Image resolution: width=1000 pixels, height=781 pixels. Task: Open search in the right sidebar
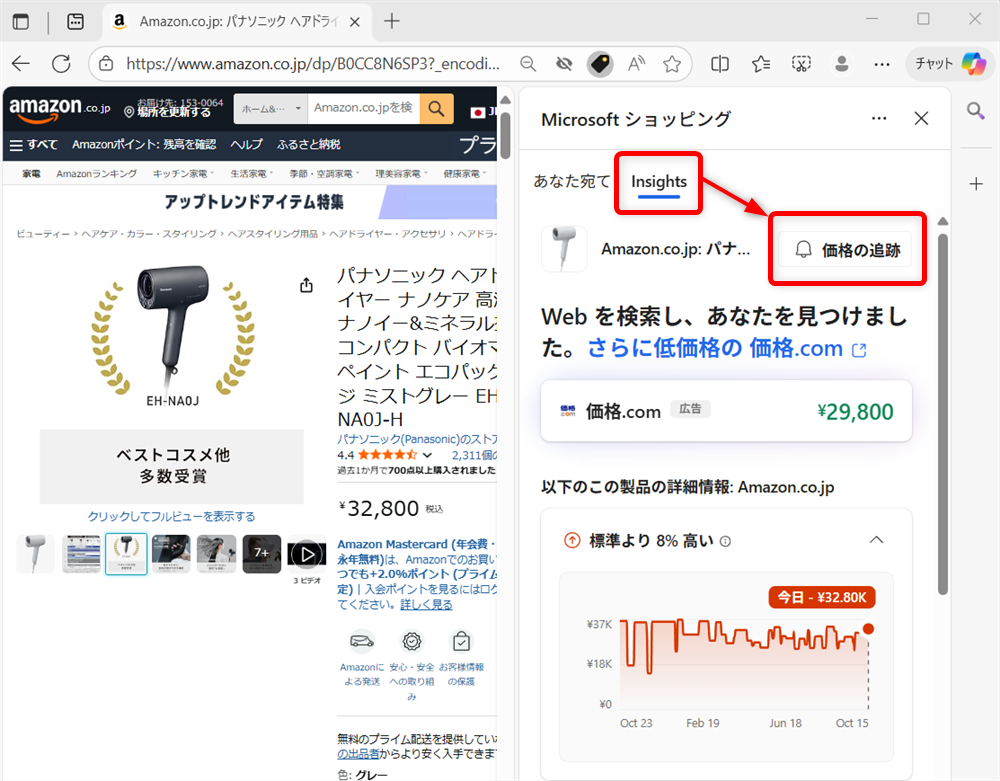(975, 112)
